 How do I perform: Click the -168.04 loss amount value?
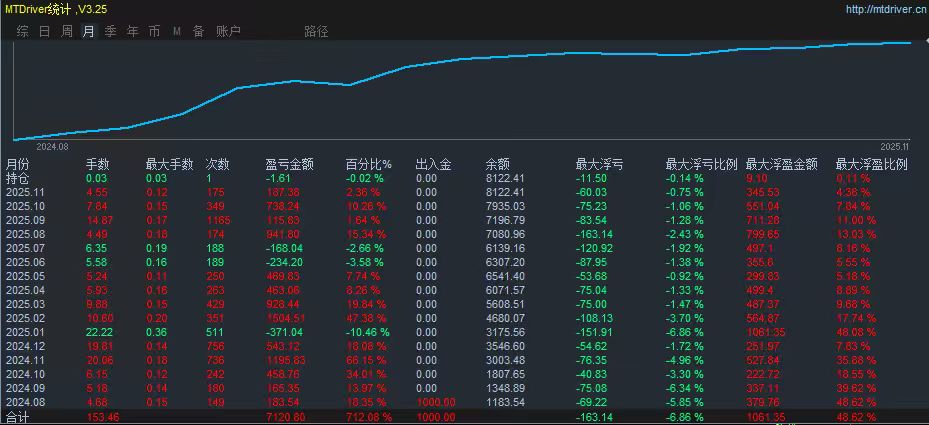(x=286, y=248)
